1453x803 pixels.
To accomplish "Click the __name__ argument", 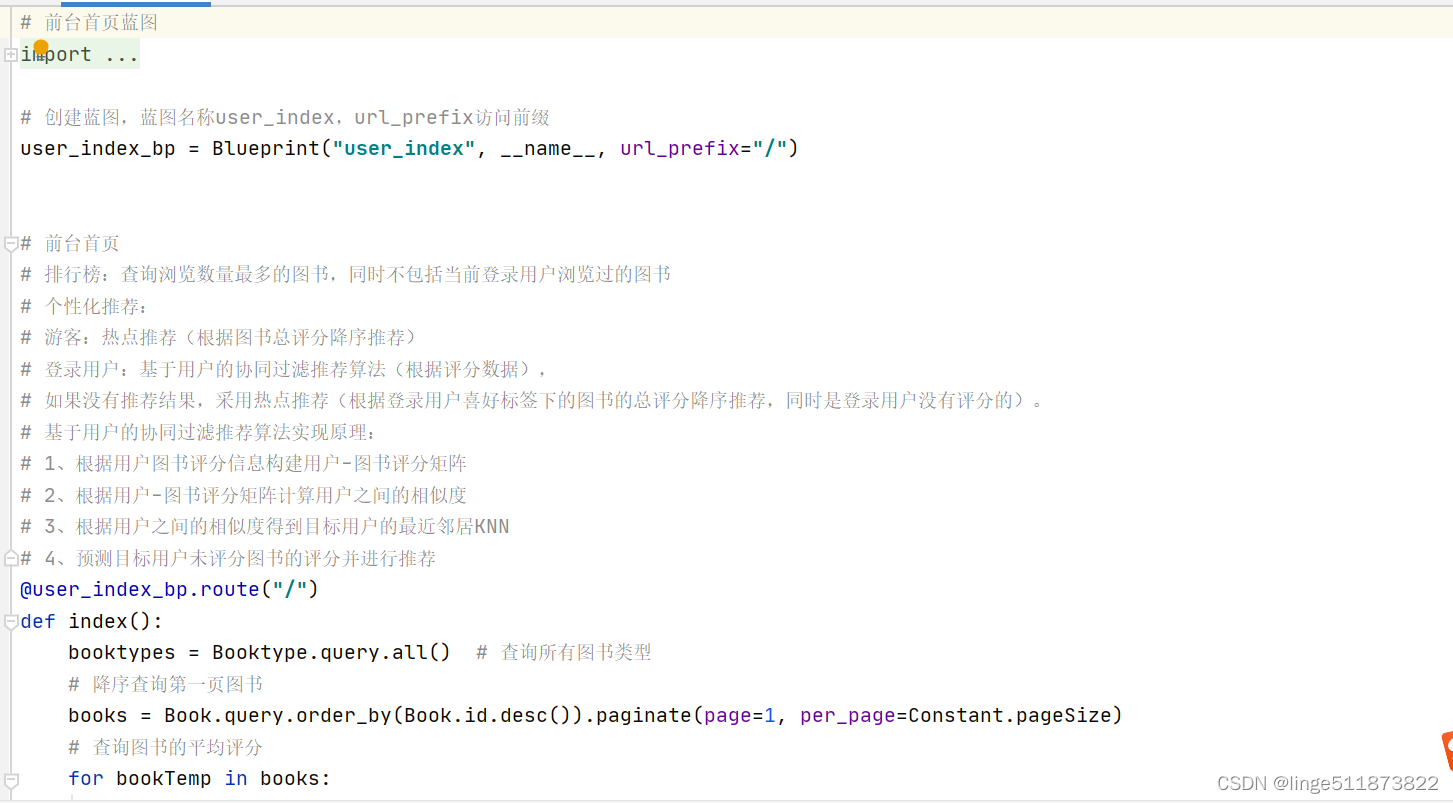I will [x=547, y=149].
